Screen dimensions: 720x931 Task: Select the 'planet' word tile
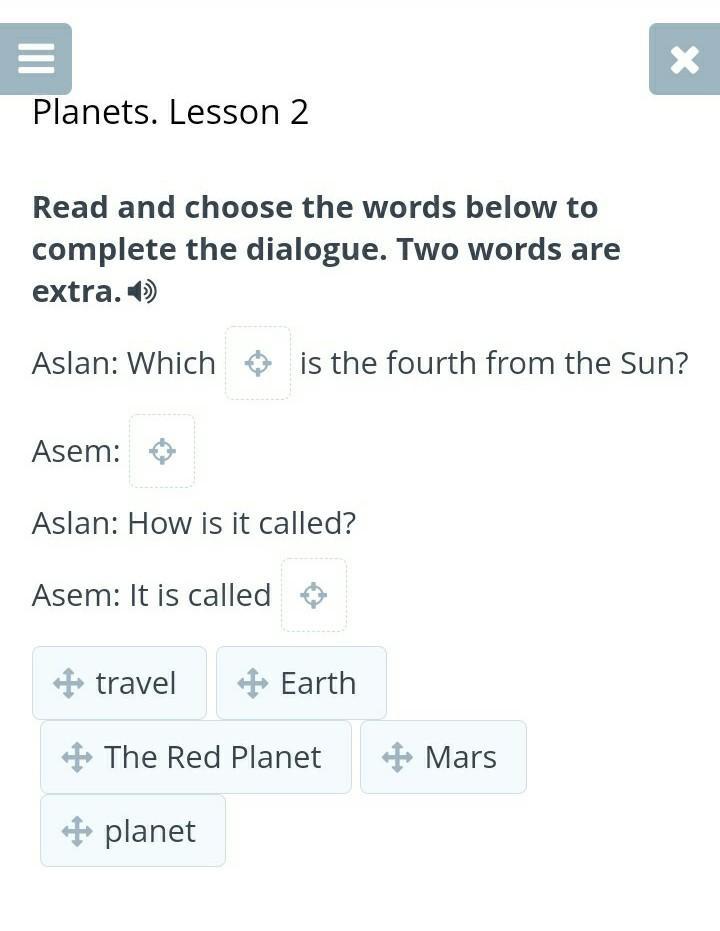tap(133, 831)
